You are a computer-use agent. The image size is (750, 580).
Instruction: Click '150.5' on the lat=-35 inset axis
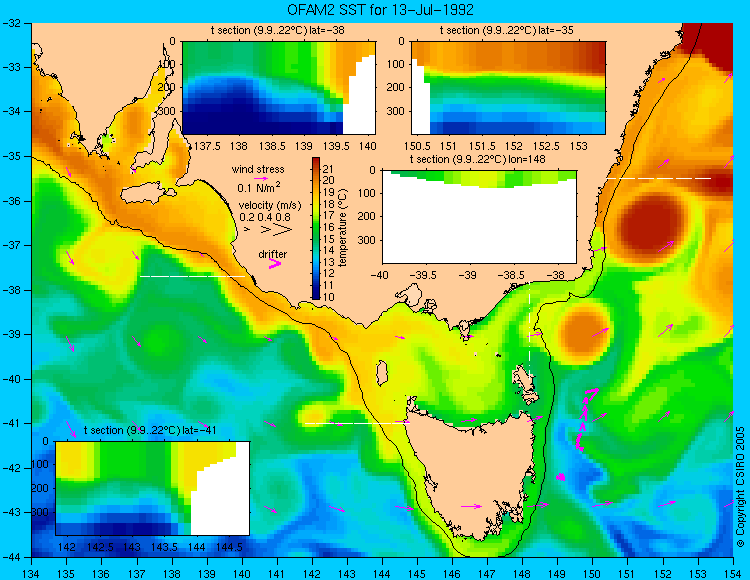point(420,146)
